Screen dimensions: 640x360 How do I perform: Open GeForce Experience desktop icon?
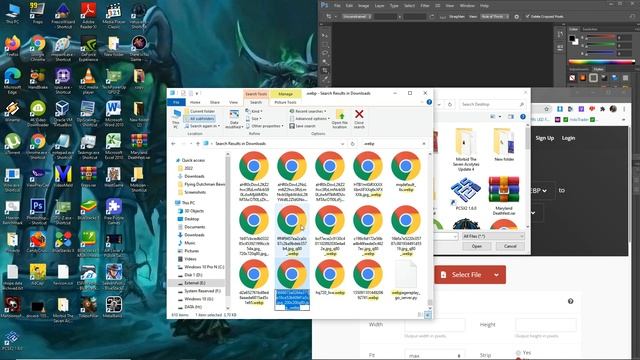coord(88,48)
